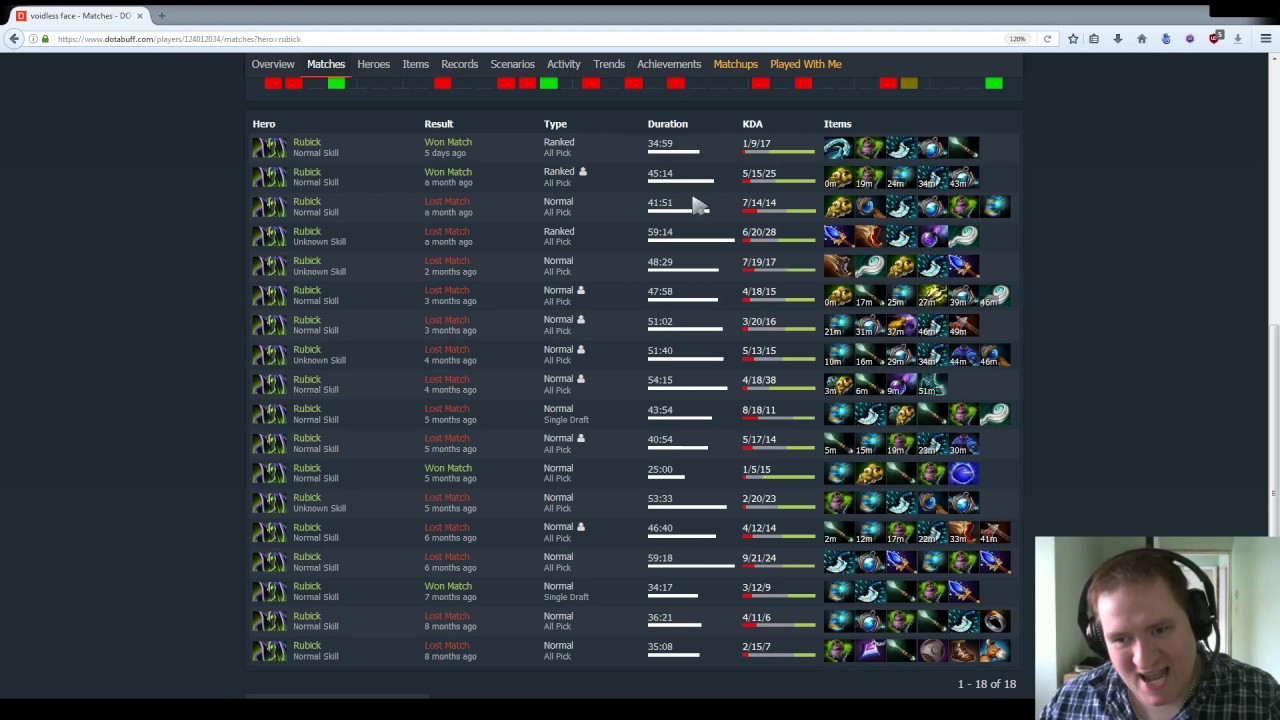Click party icon beside Normal in 51:02 match
Viewport: 1280px width, 720px height.
[x=581, y=320]
